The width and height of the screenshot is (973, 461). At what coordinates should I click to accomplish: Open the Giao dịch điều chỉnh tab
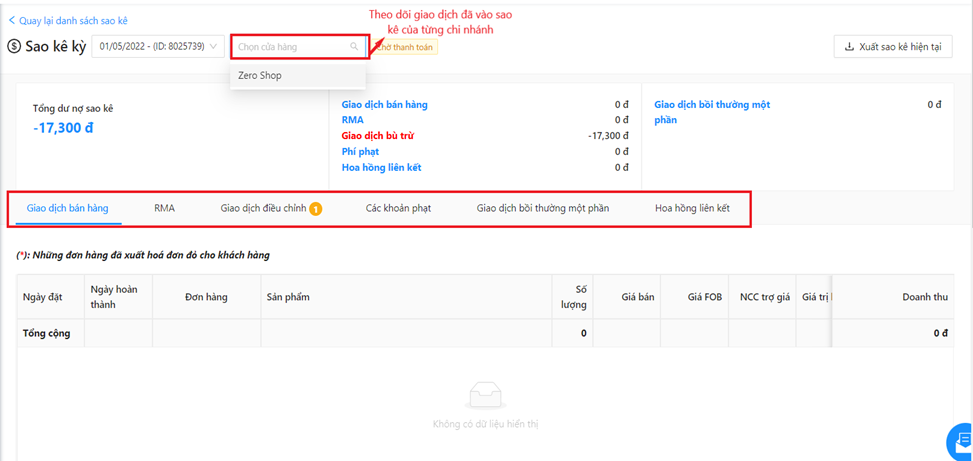[263, 208]
